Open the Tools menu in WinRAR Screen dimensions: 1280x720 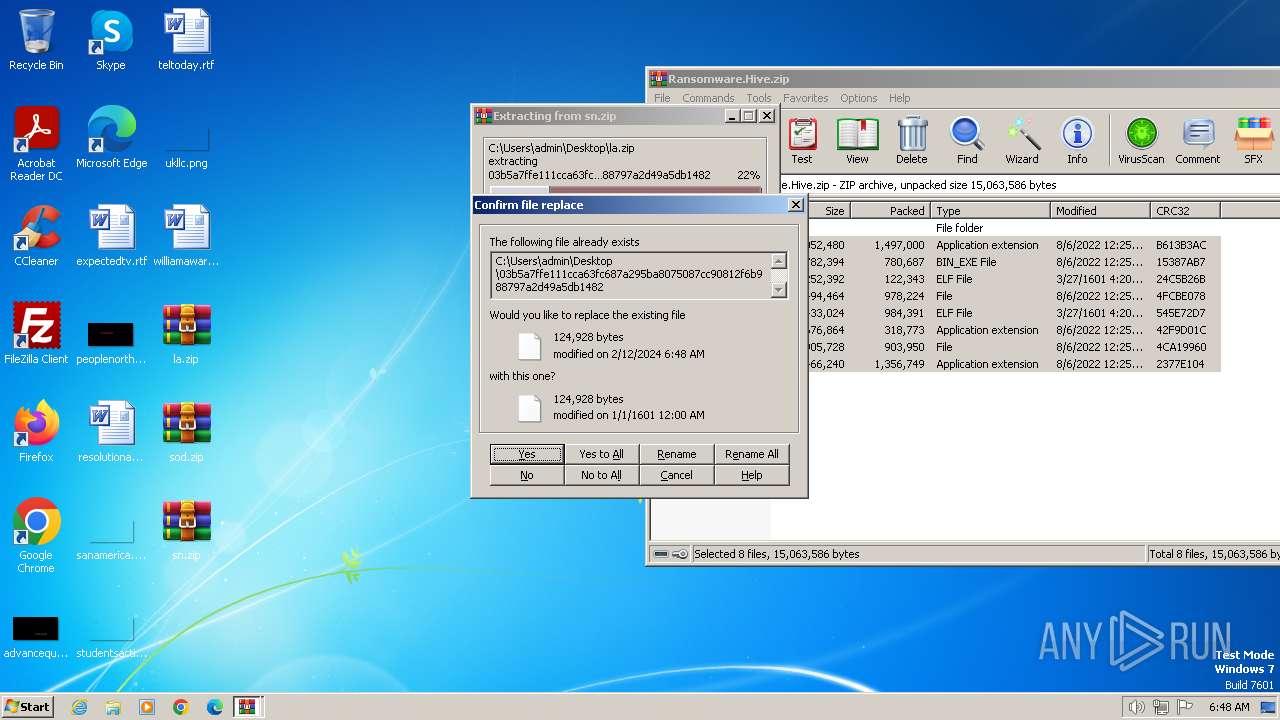tap(759, 98)
